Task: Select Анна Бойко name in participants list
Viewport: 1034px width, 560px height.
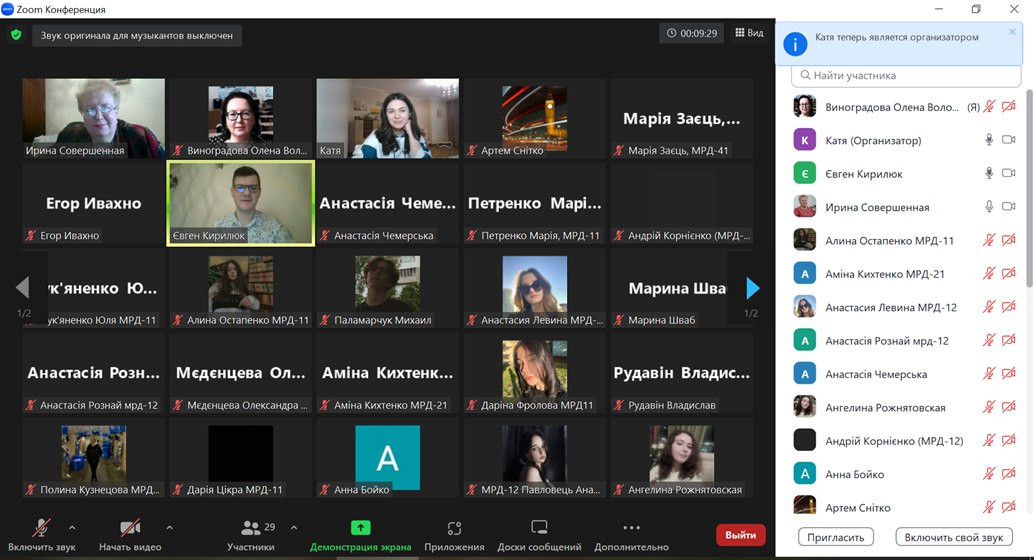Action: [x=855, y=474]
